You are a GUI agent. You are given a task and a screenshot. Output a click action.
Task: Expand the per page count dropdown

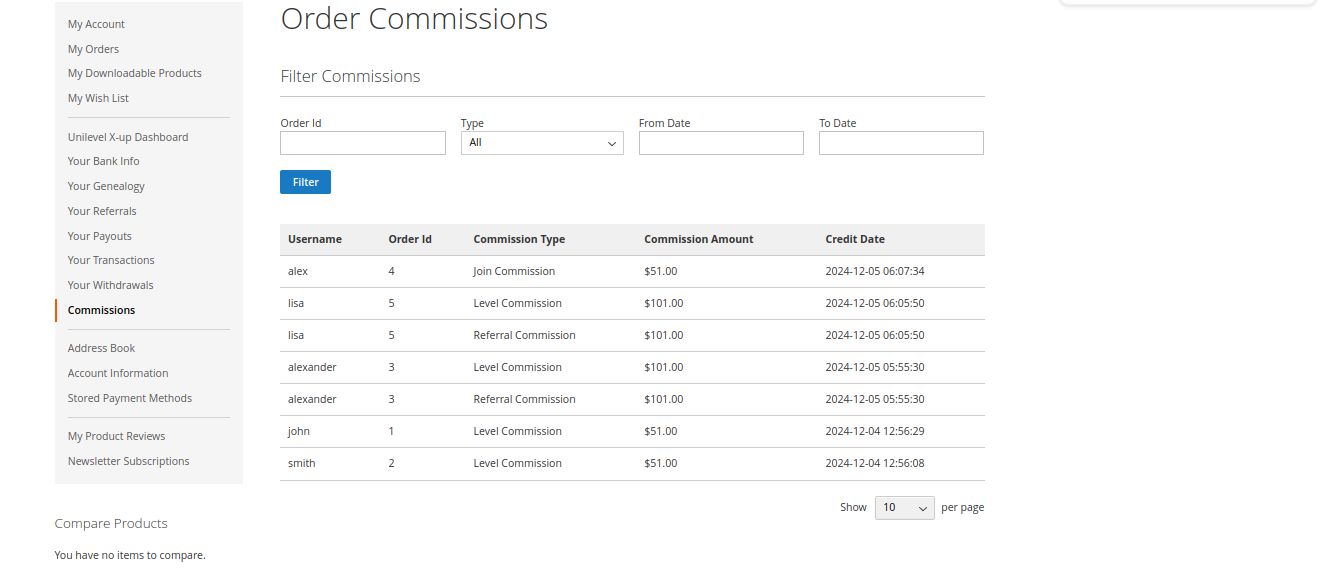904,508
